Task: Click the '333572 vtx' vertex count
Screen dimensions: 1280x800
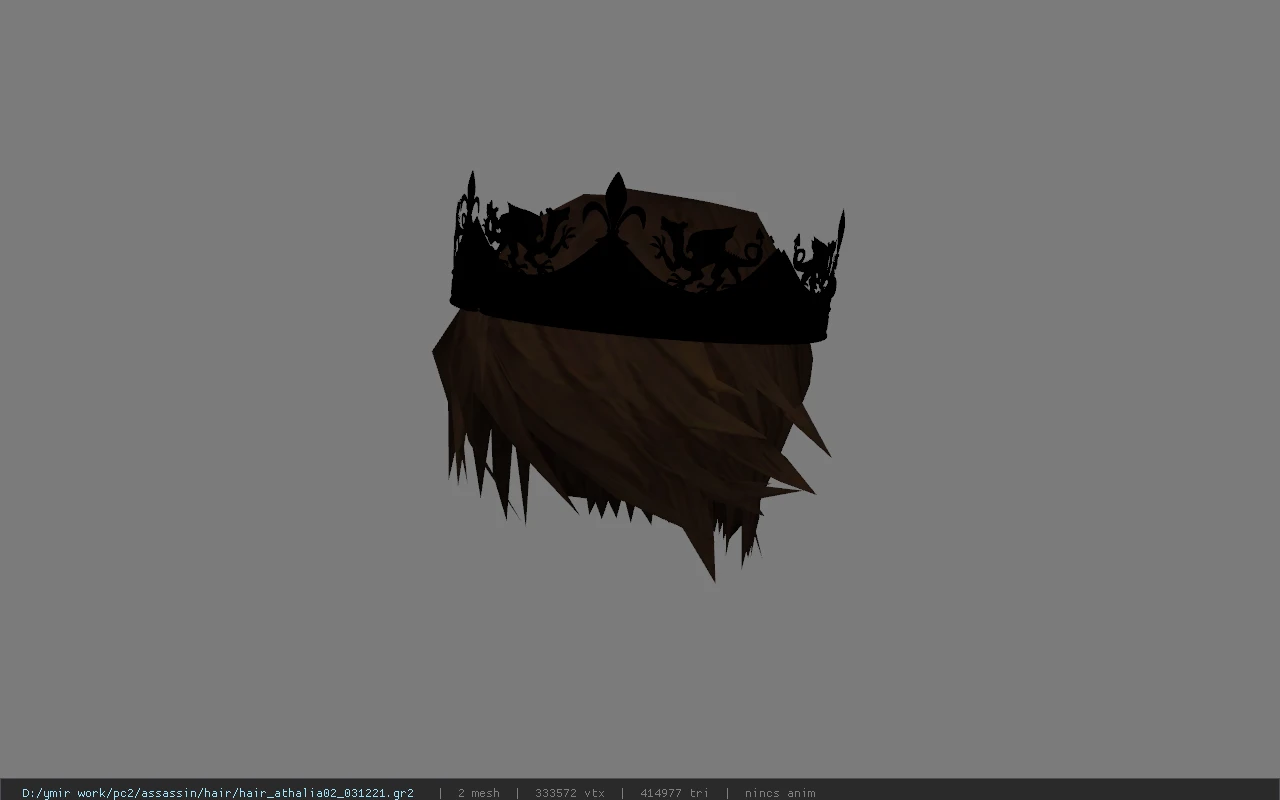Action: pyautogui.click(x=570, y=793)
